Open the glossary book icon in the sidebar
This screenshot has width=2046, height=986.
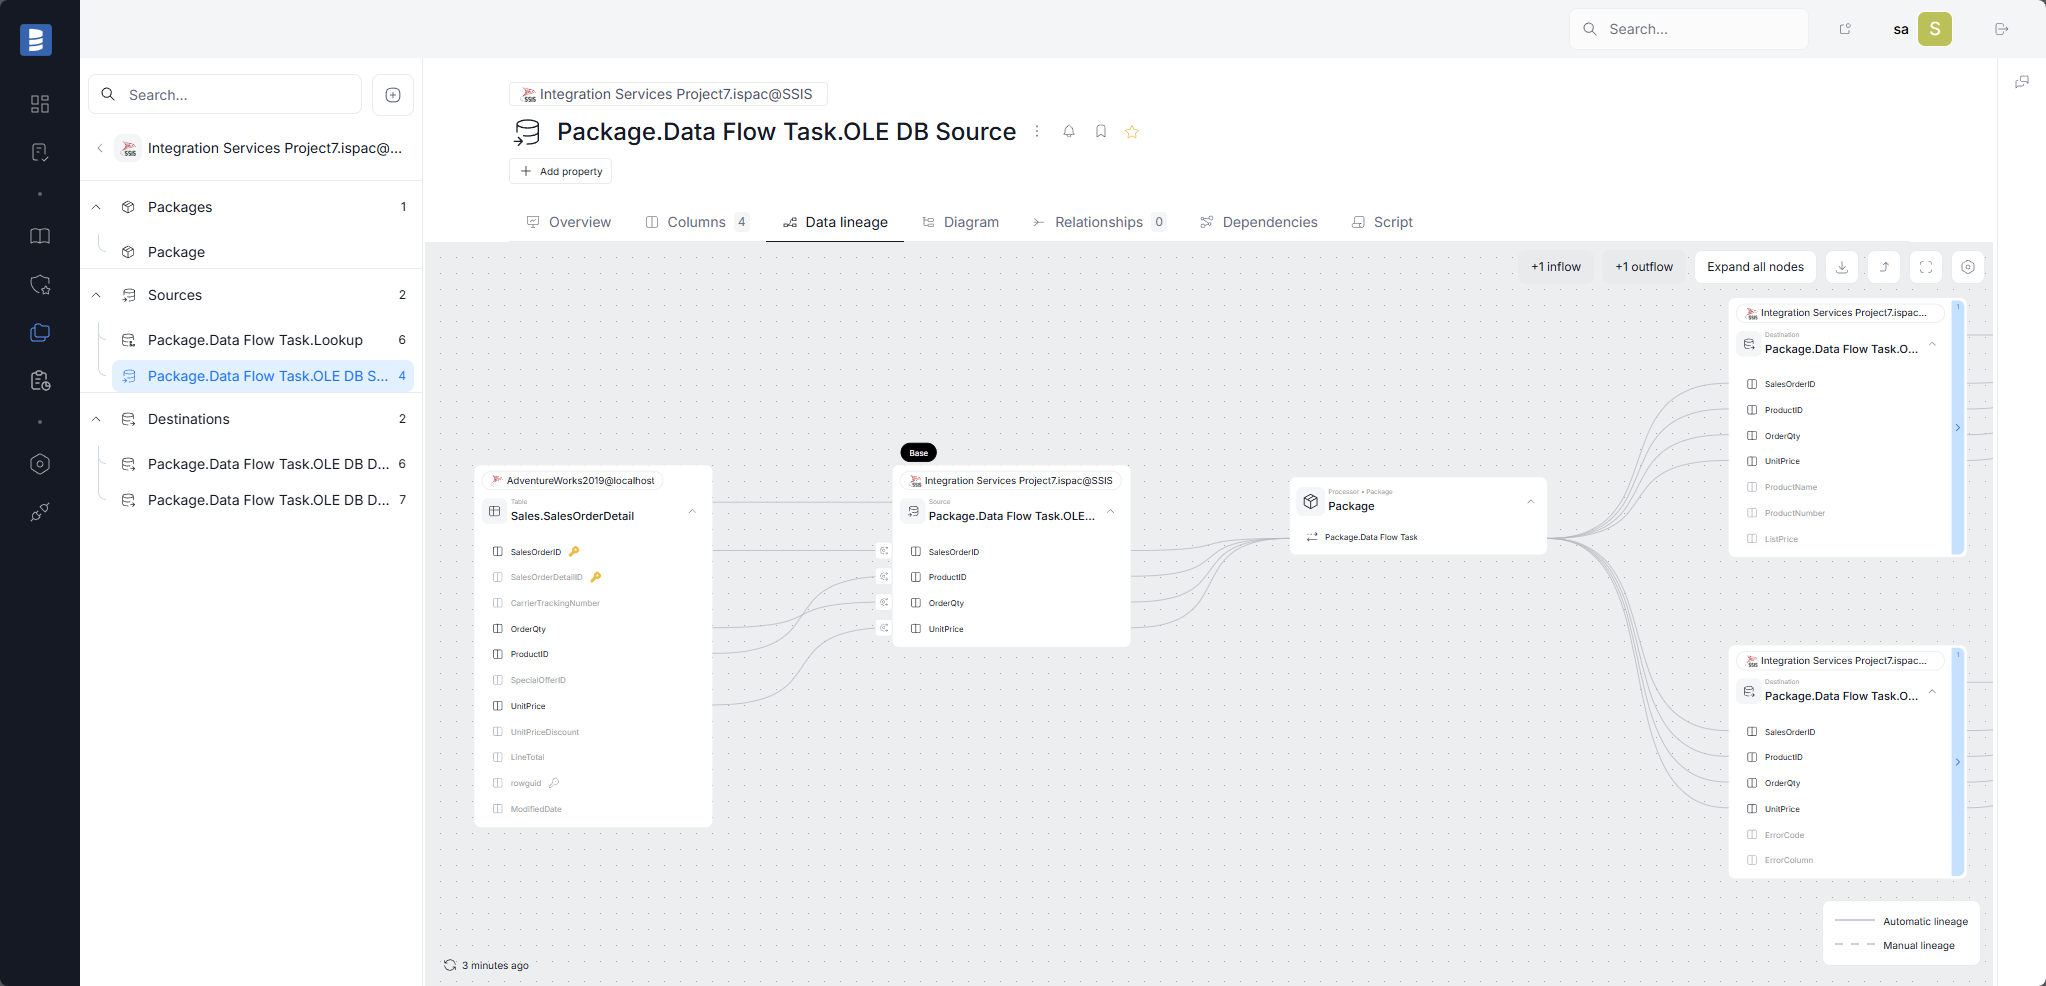(40, 236)
